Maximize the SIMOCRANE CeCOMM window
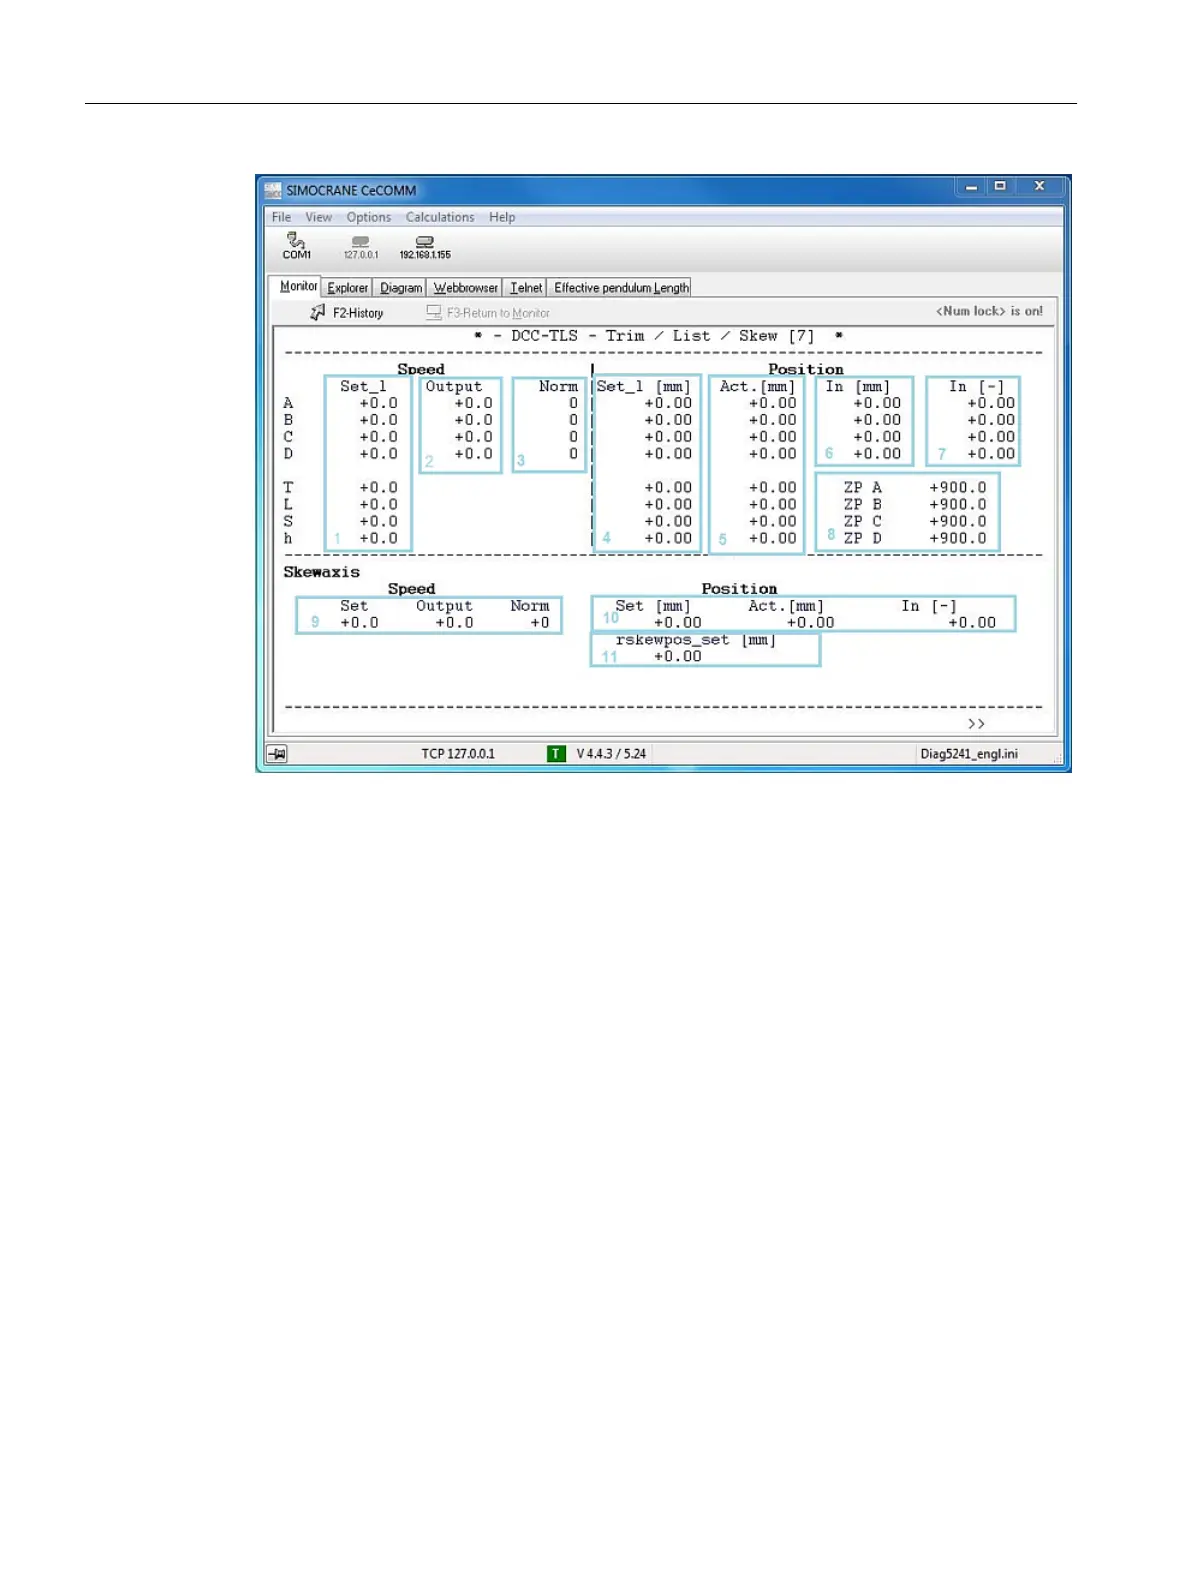 coord(999,187)
